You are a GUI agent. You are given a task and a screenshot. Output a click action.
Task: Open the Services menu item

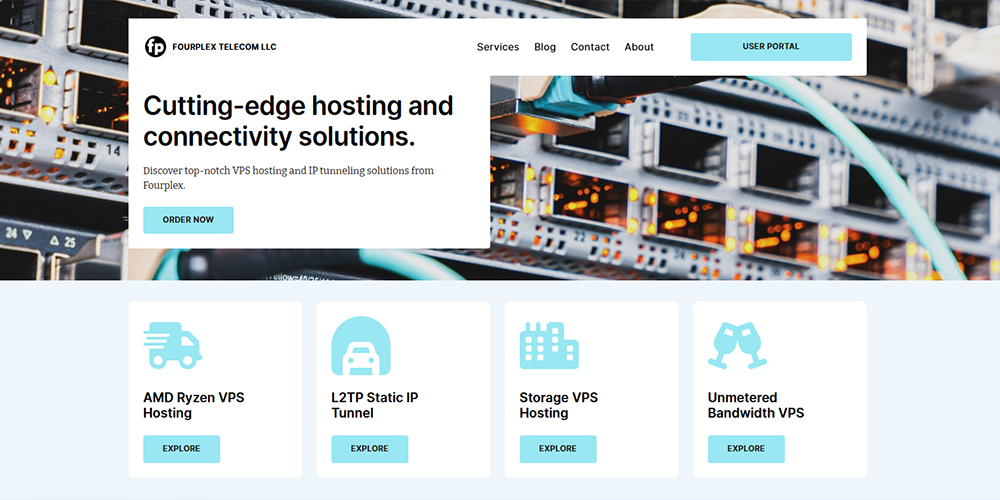498,47
